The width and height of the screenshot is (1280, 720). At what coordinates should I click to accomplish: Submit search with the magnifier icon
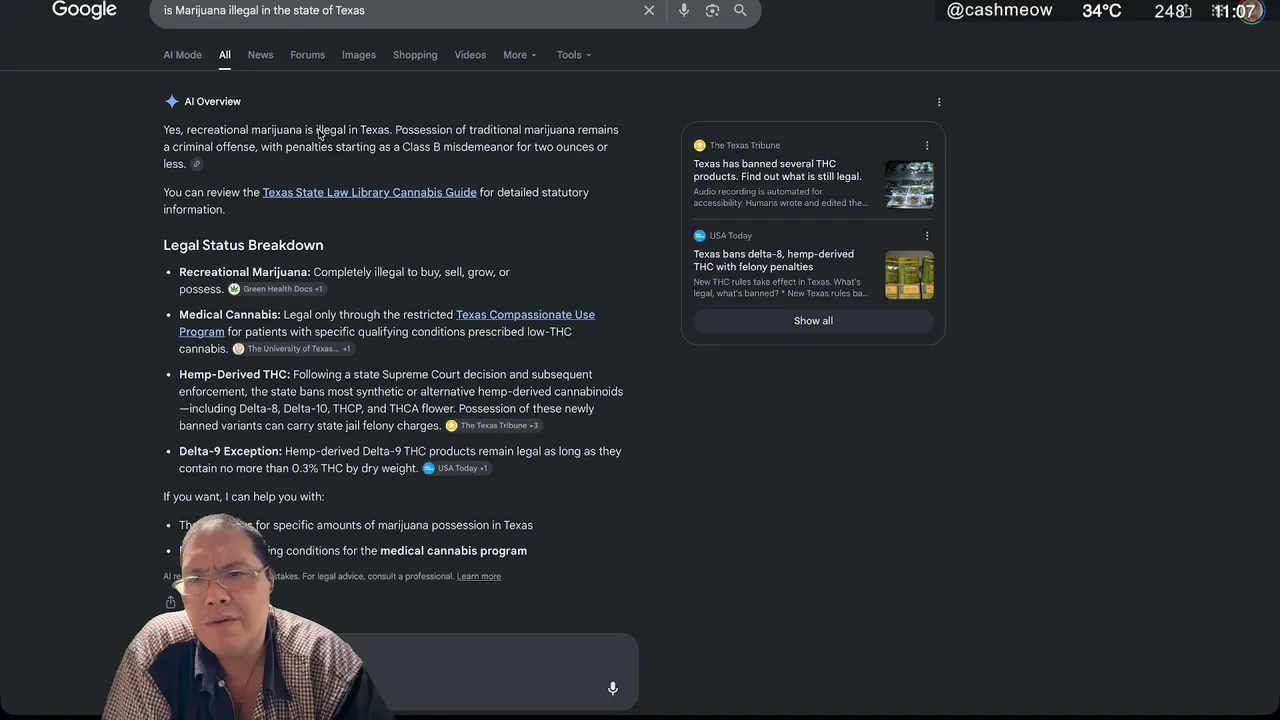(740, 10)
